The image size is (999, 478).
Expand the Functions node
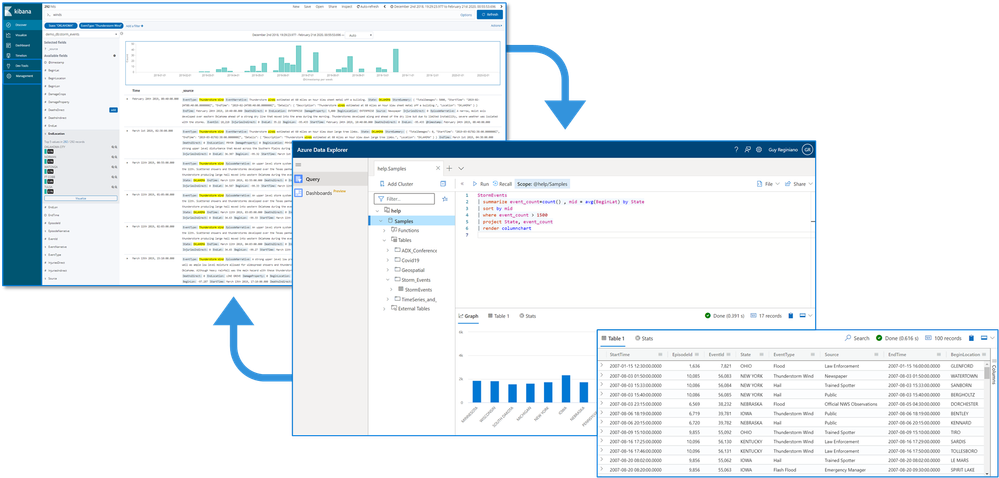(384, 230)
